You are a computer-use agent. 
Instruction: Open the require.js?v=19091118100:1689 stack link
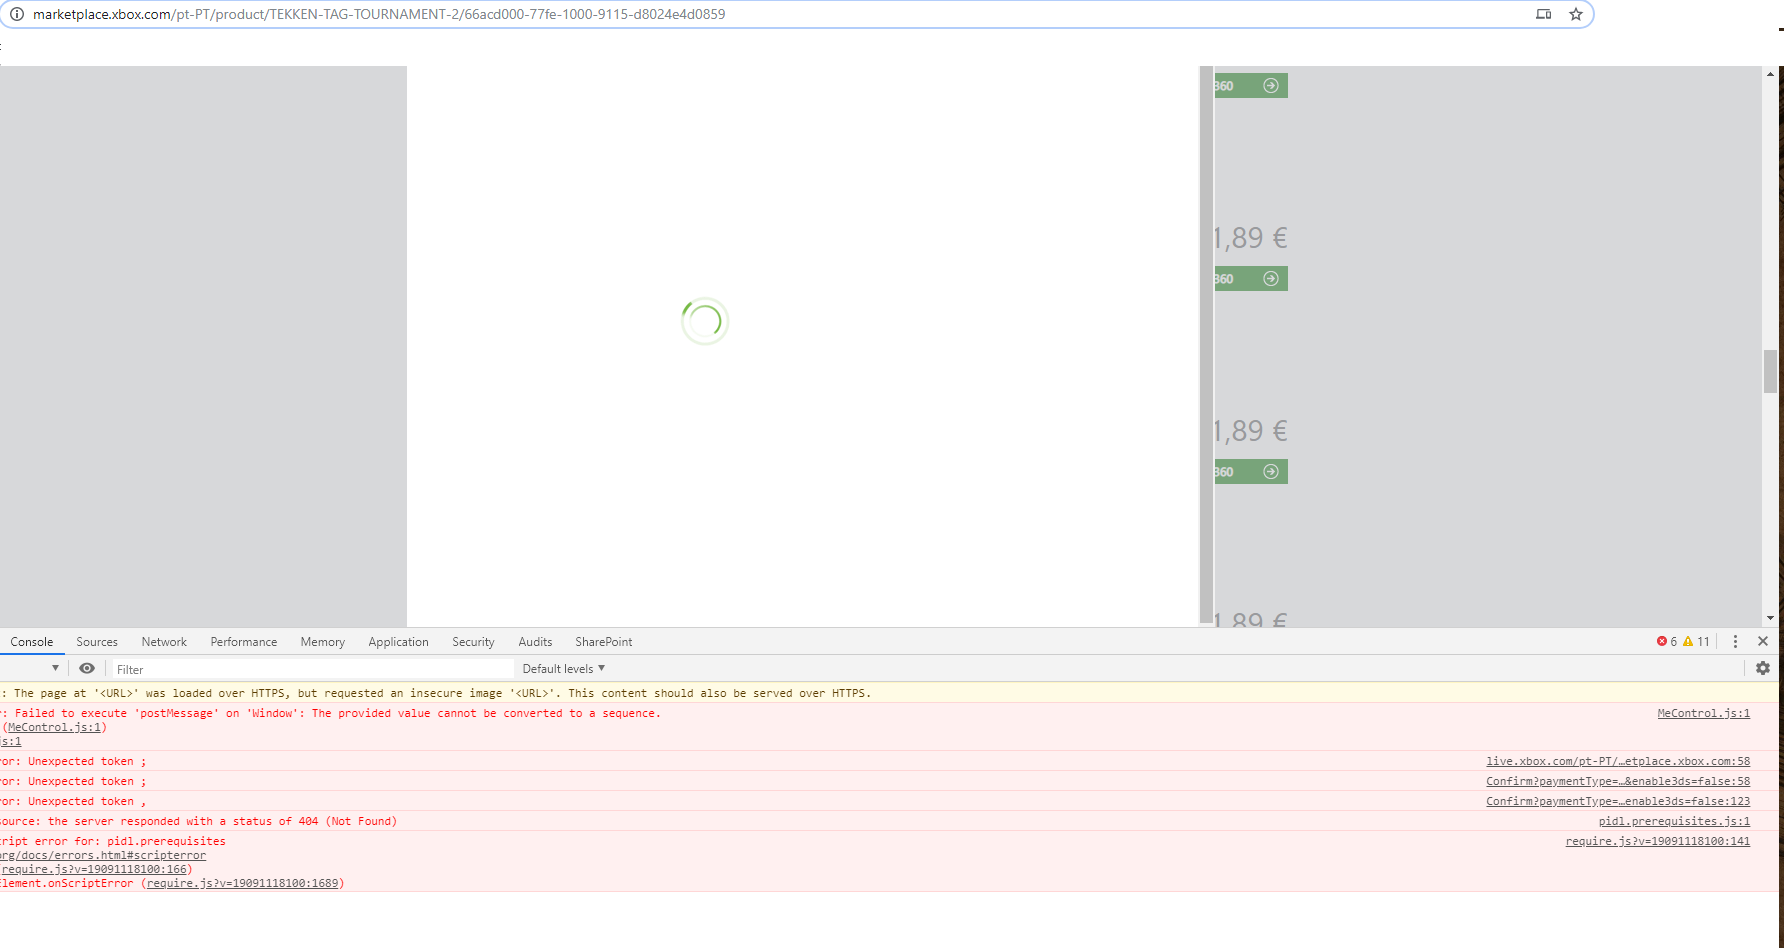click(x=243, y=883)
